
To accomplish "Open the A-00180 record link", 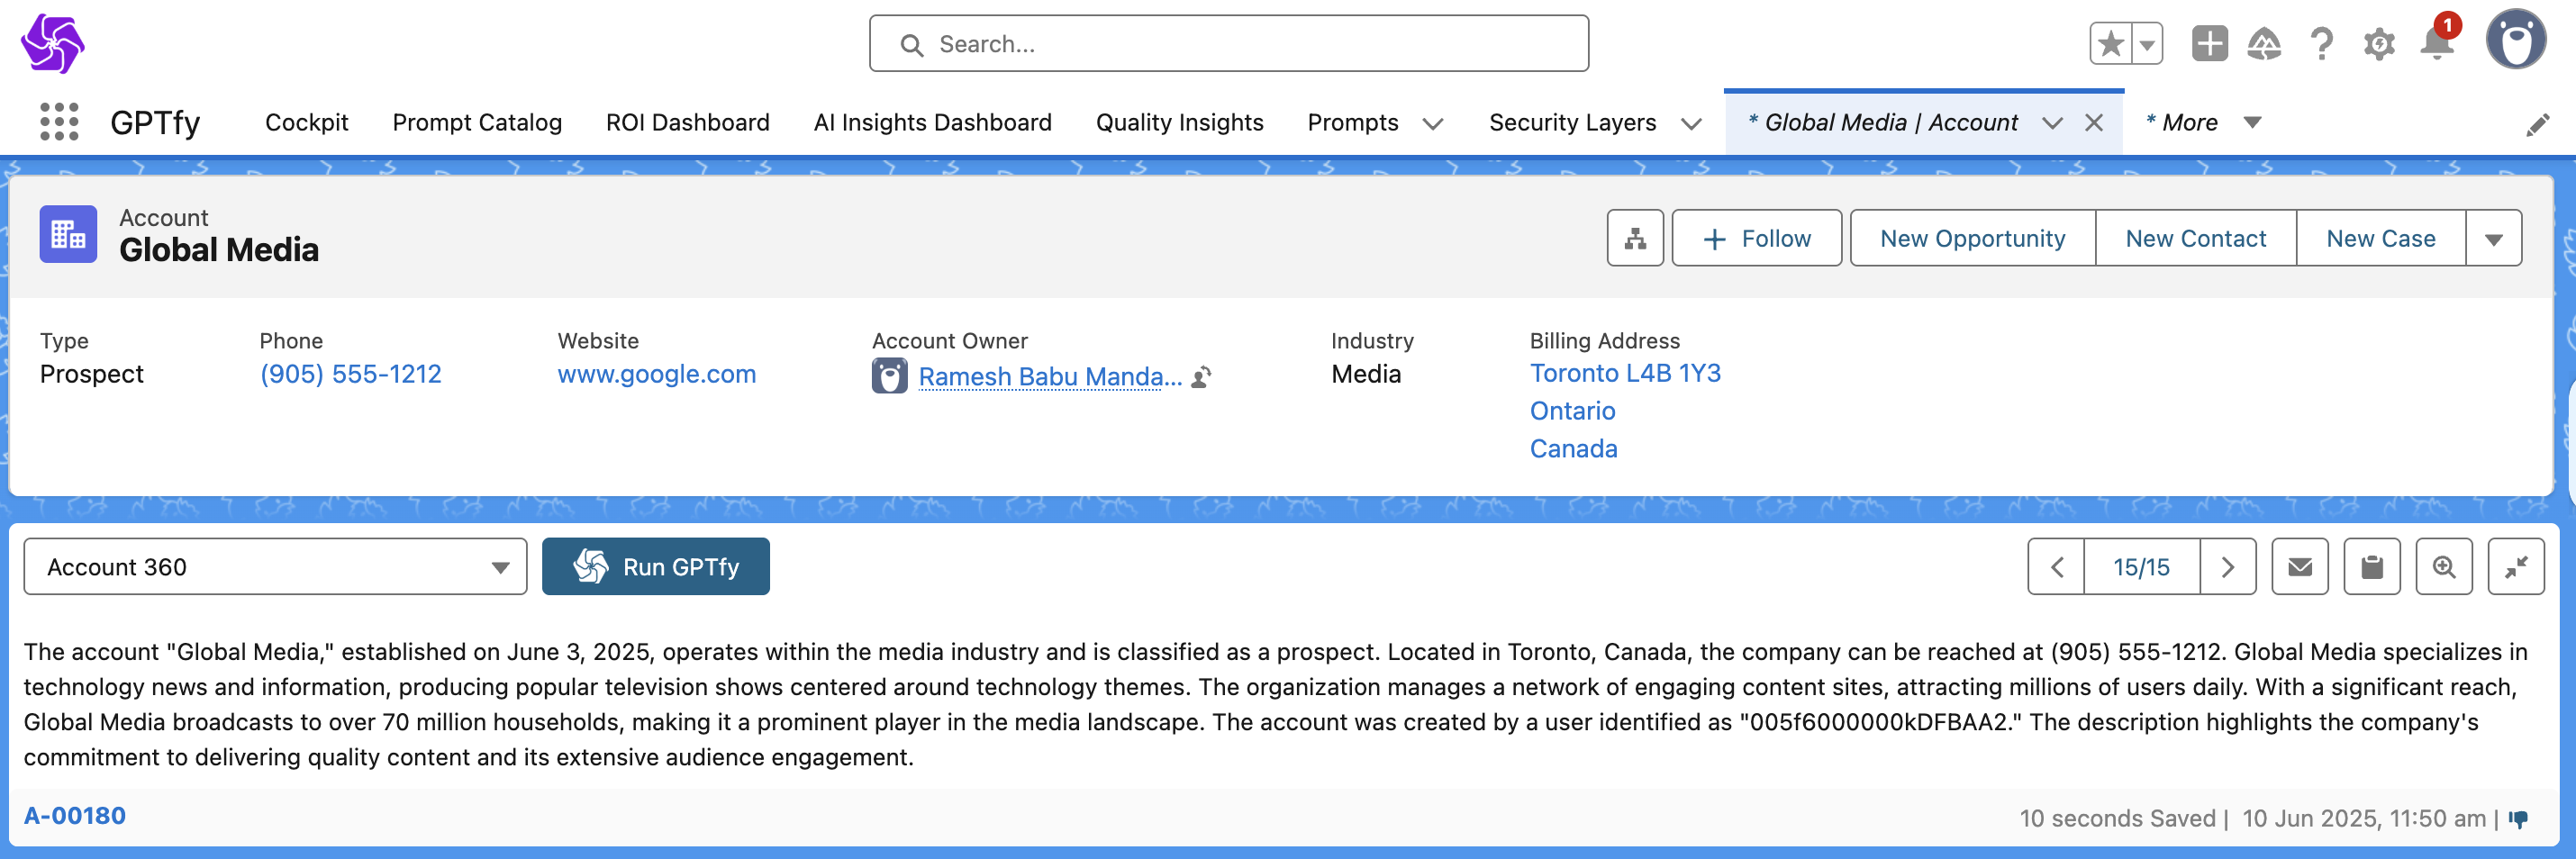I will pyautogui.click(x=75, y=816).
